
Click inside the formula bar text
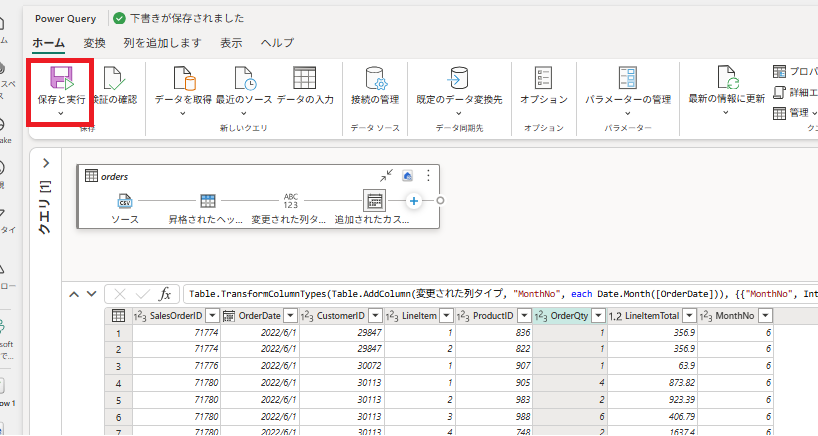[x=501, y=294]
